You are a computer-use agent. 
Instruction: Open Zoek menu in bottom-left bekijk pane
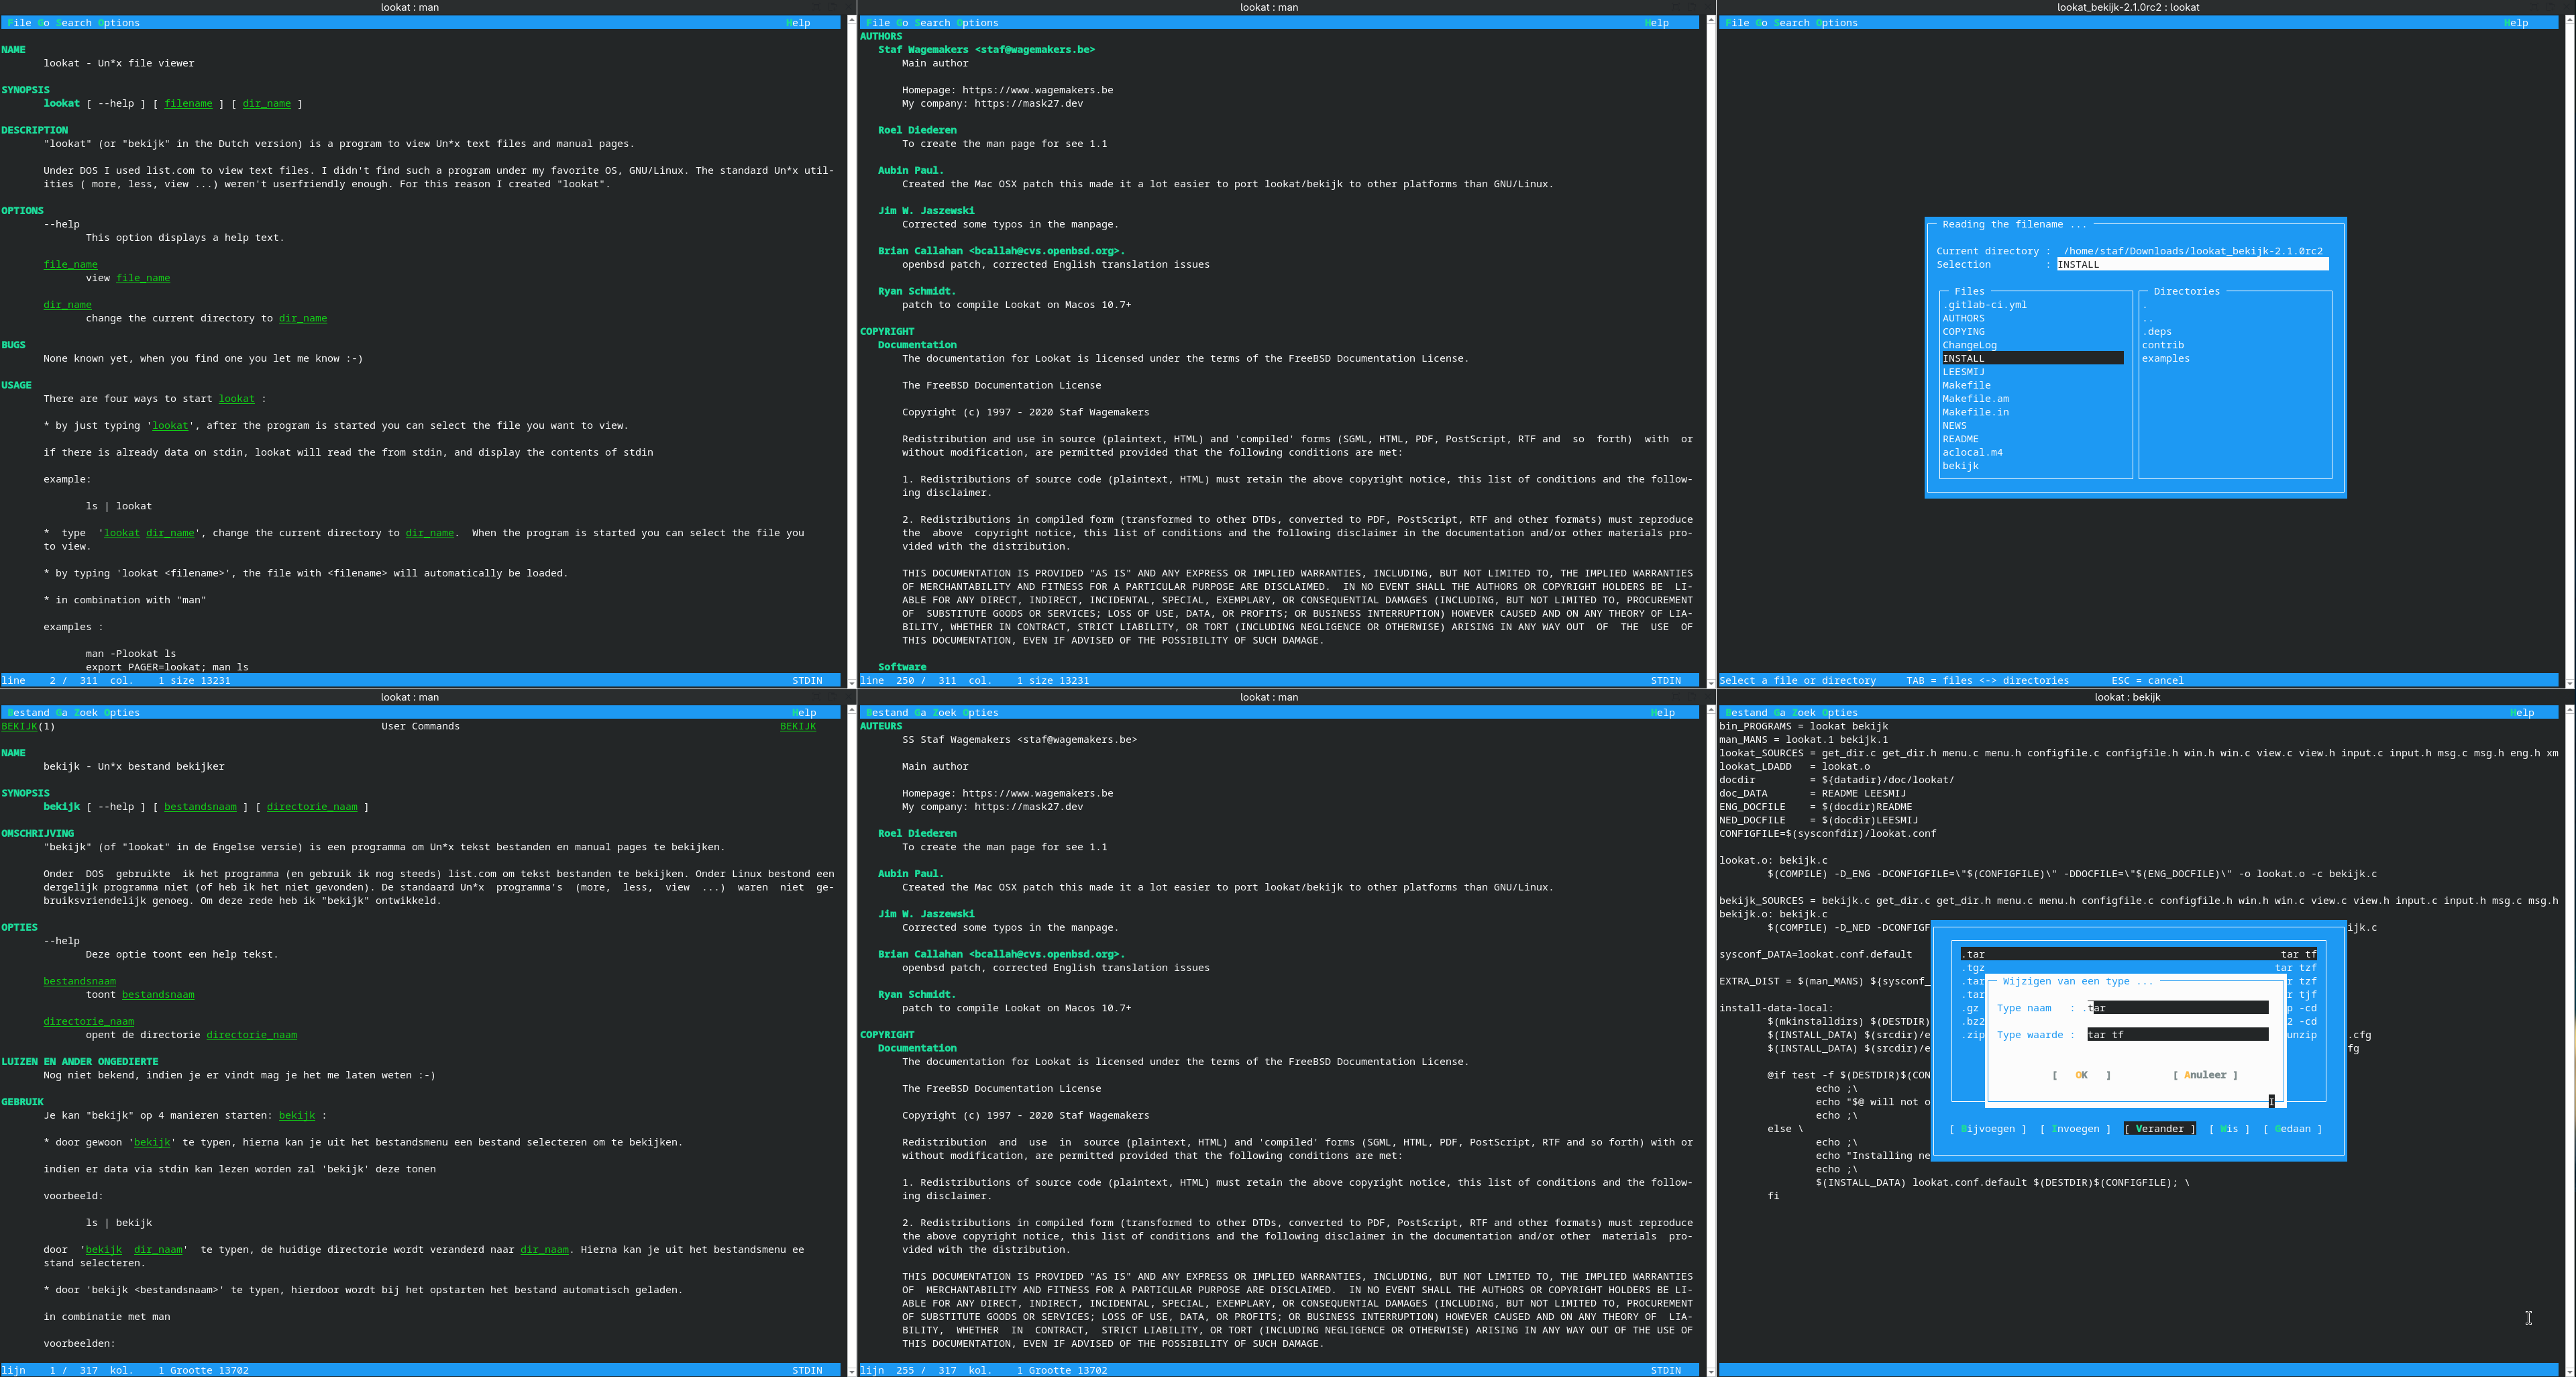pos(86,713)
